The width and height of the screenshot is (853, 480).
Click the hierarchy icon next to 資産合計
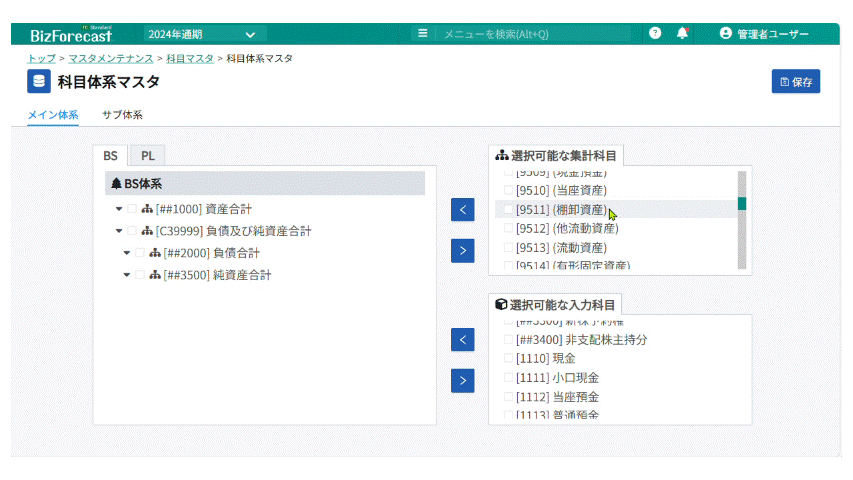pos(147,210)
